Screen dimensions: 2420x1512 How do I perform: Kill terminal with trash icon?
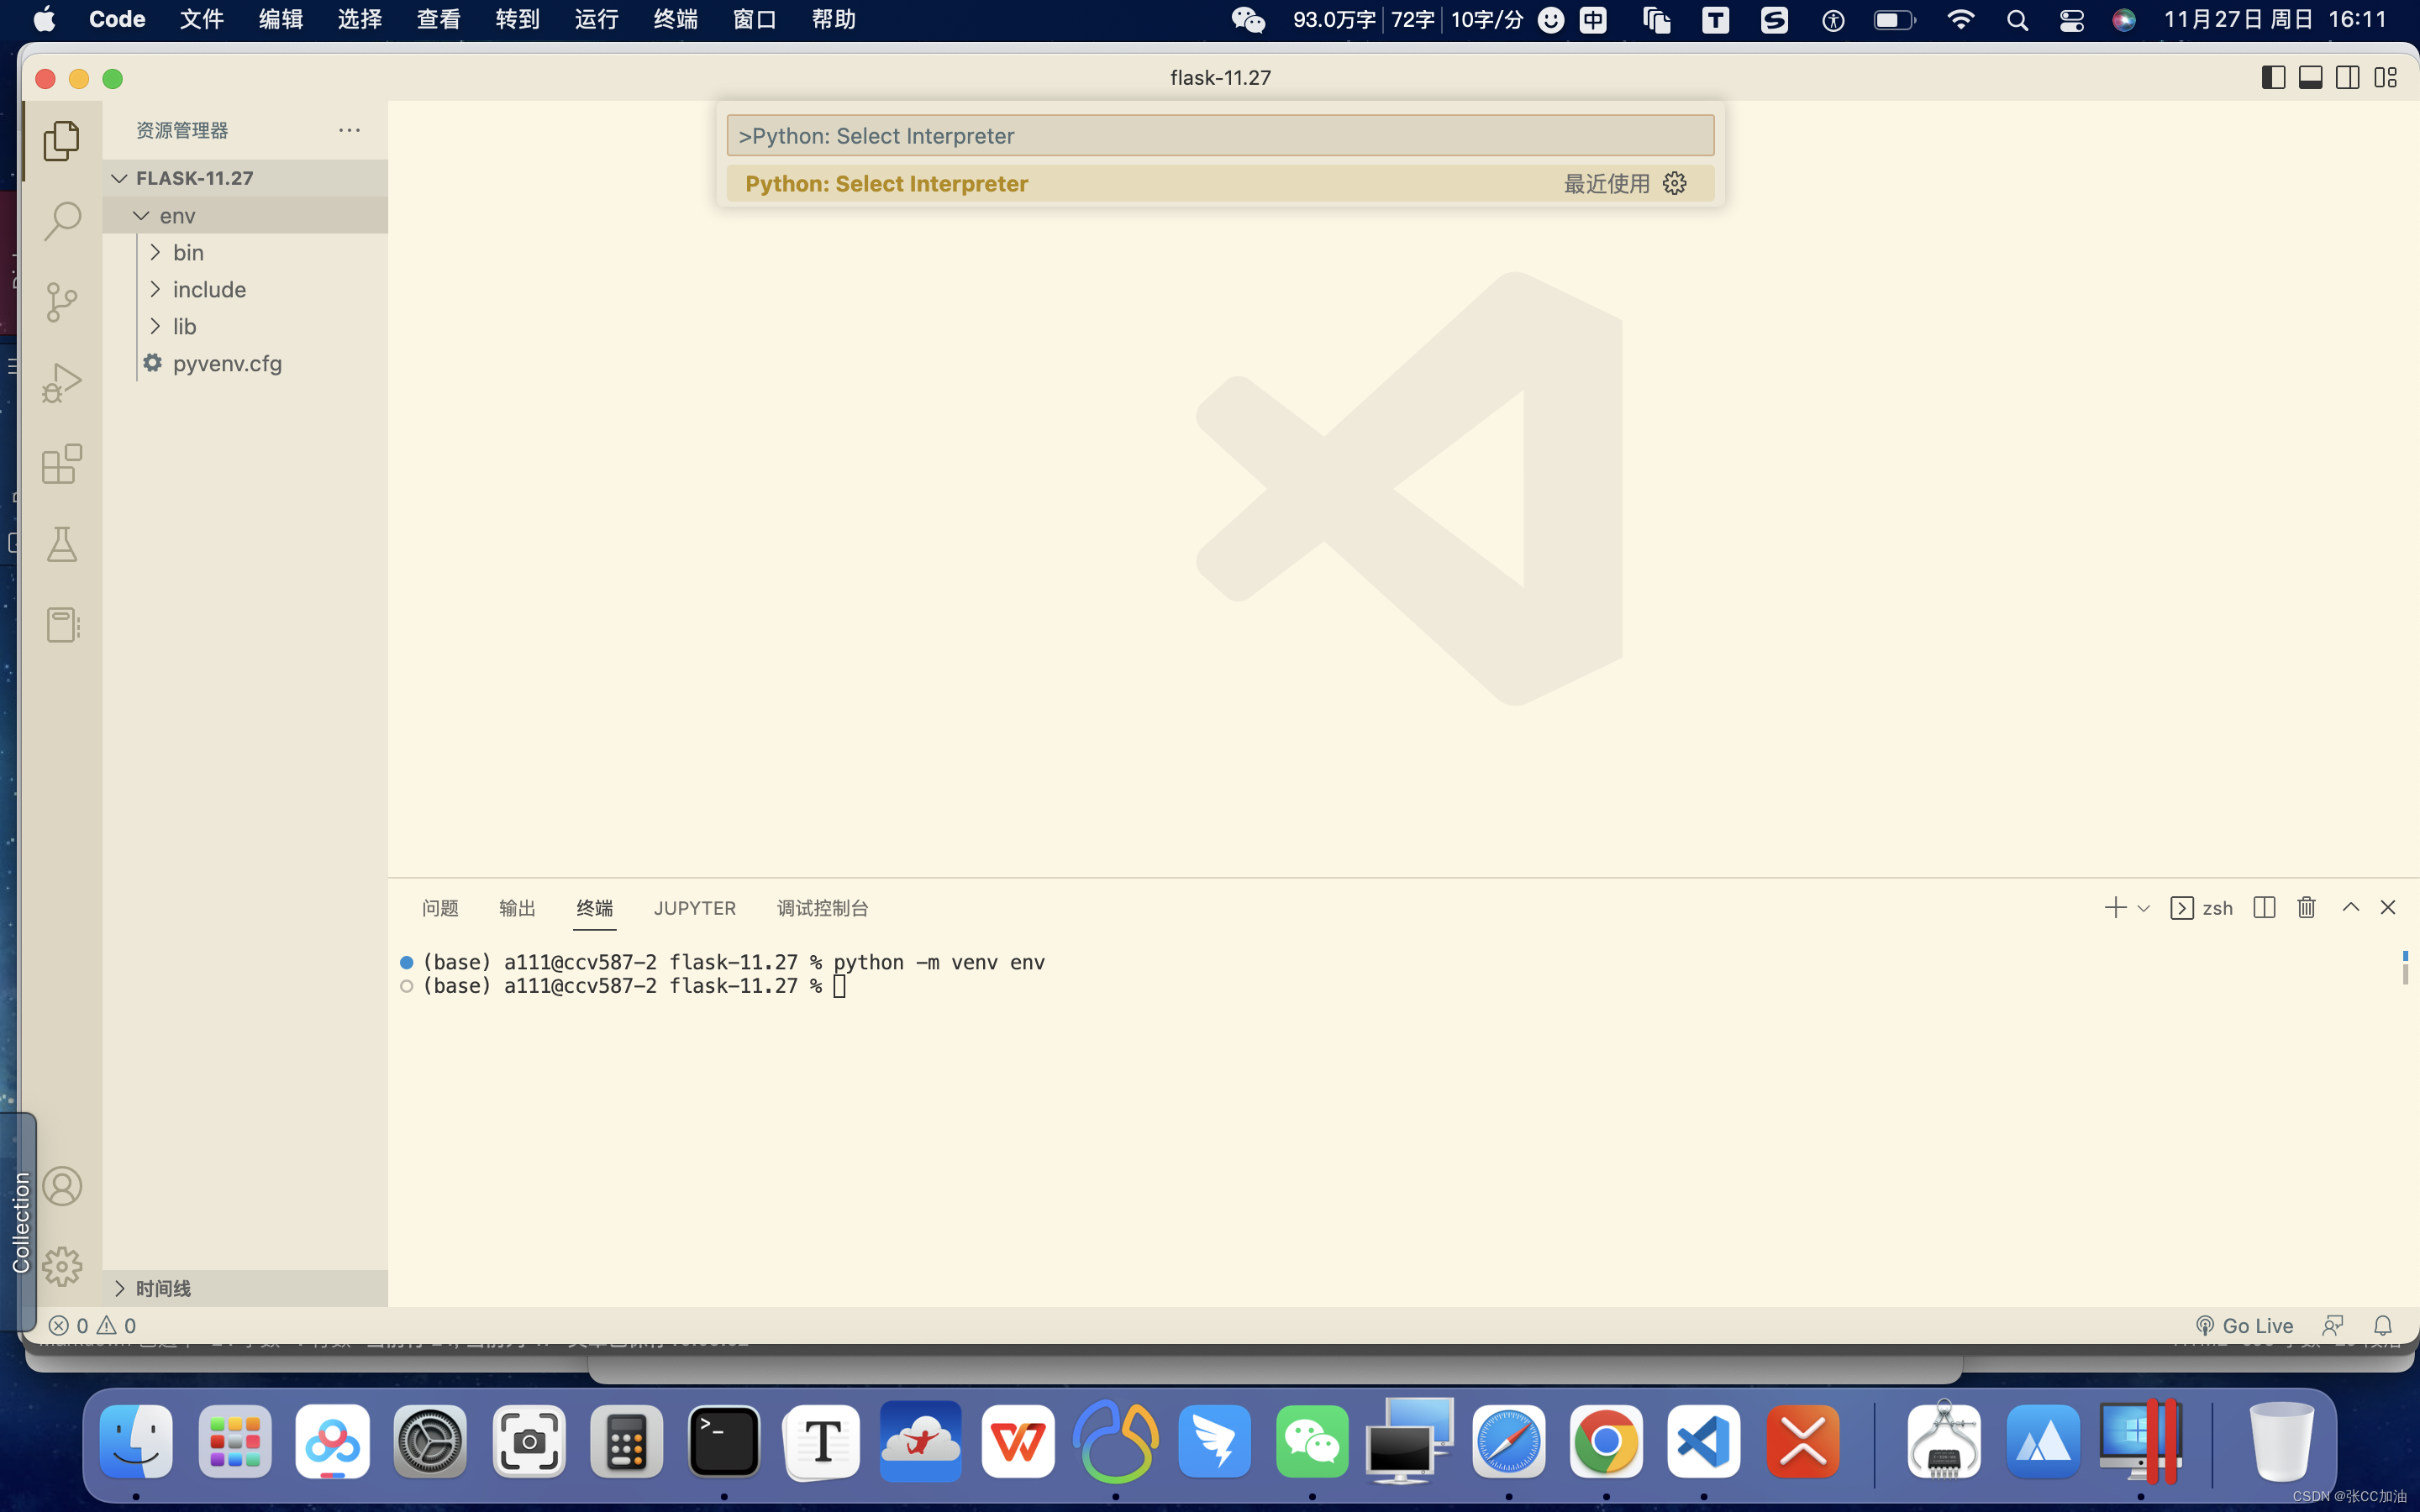pyautogui.click(x=2307, y=908)
